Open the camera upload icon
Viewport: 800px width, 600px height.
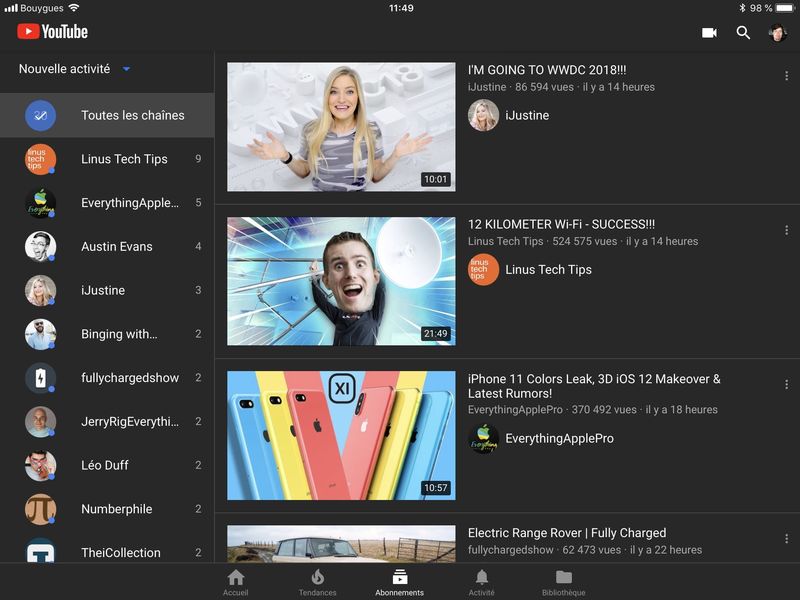[x=709, y=33]
